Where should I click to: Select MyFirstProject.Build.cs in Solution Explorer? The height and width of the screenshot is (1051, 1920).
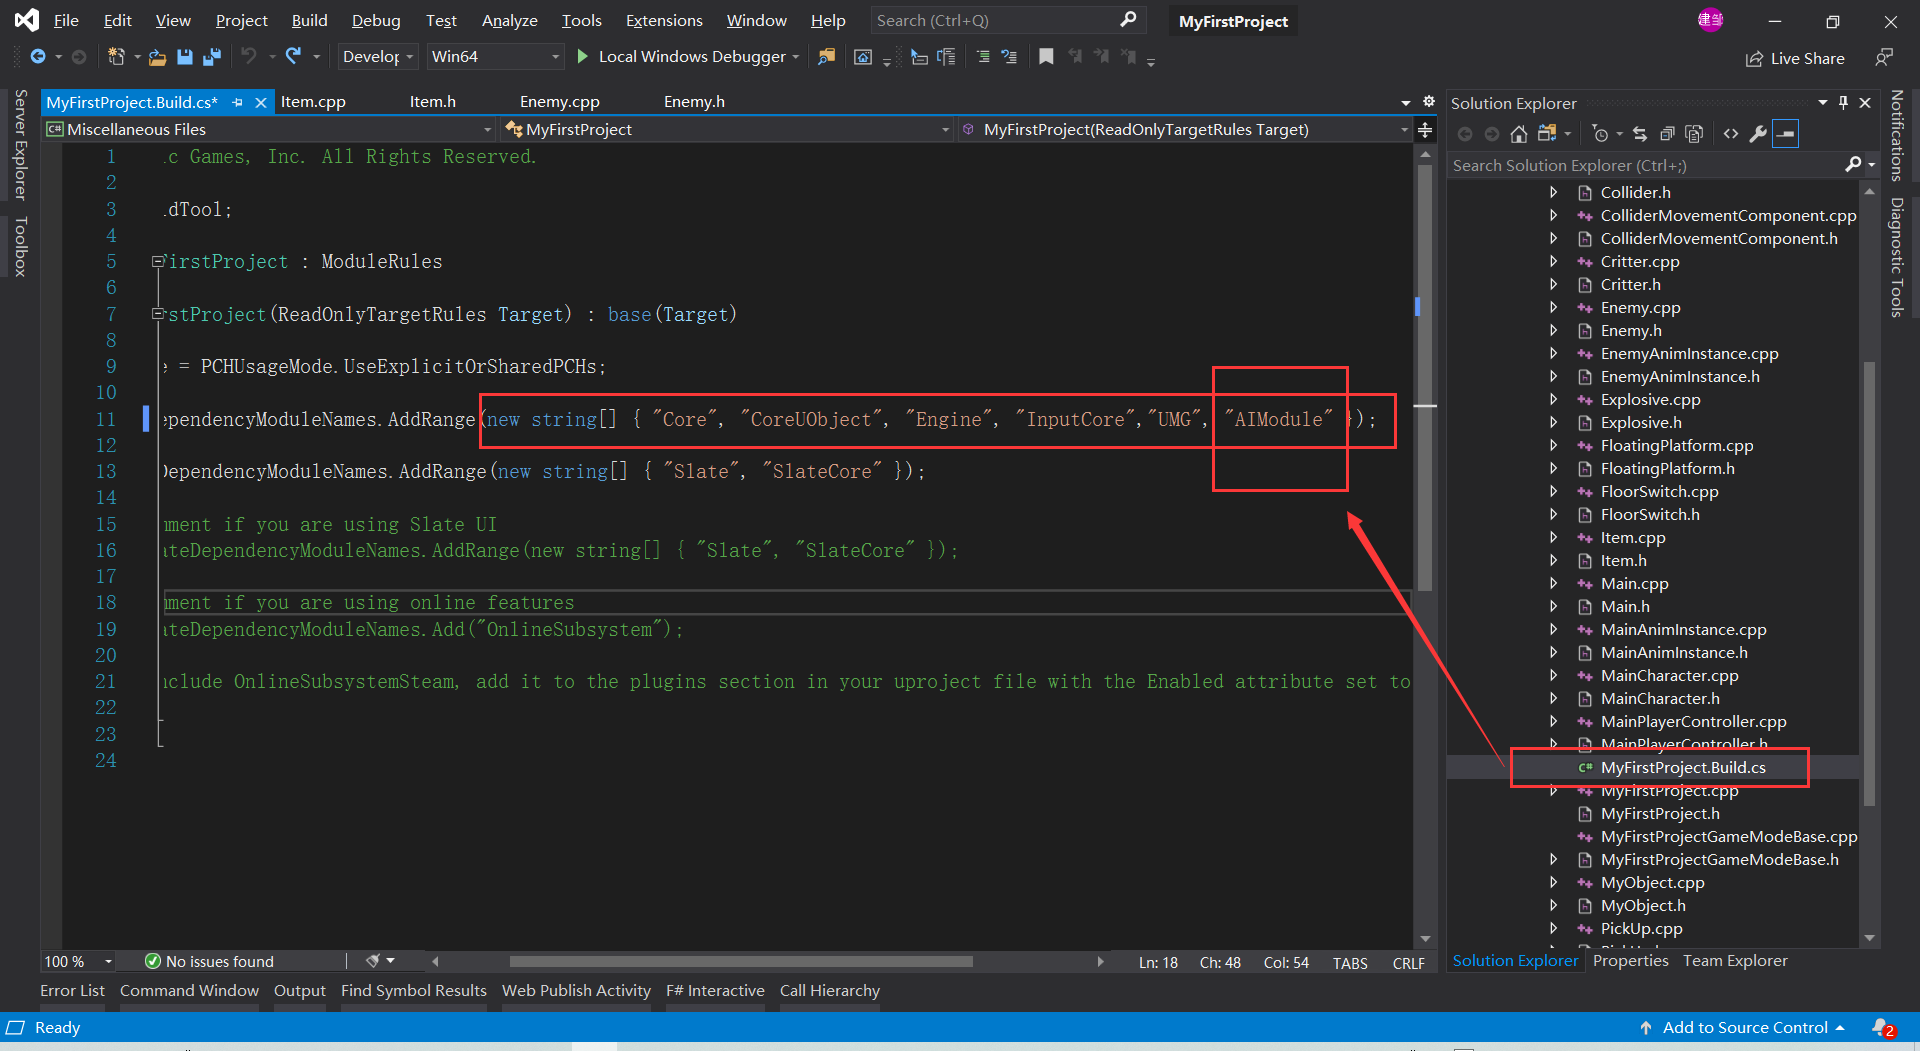(x=1683, y=767)
